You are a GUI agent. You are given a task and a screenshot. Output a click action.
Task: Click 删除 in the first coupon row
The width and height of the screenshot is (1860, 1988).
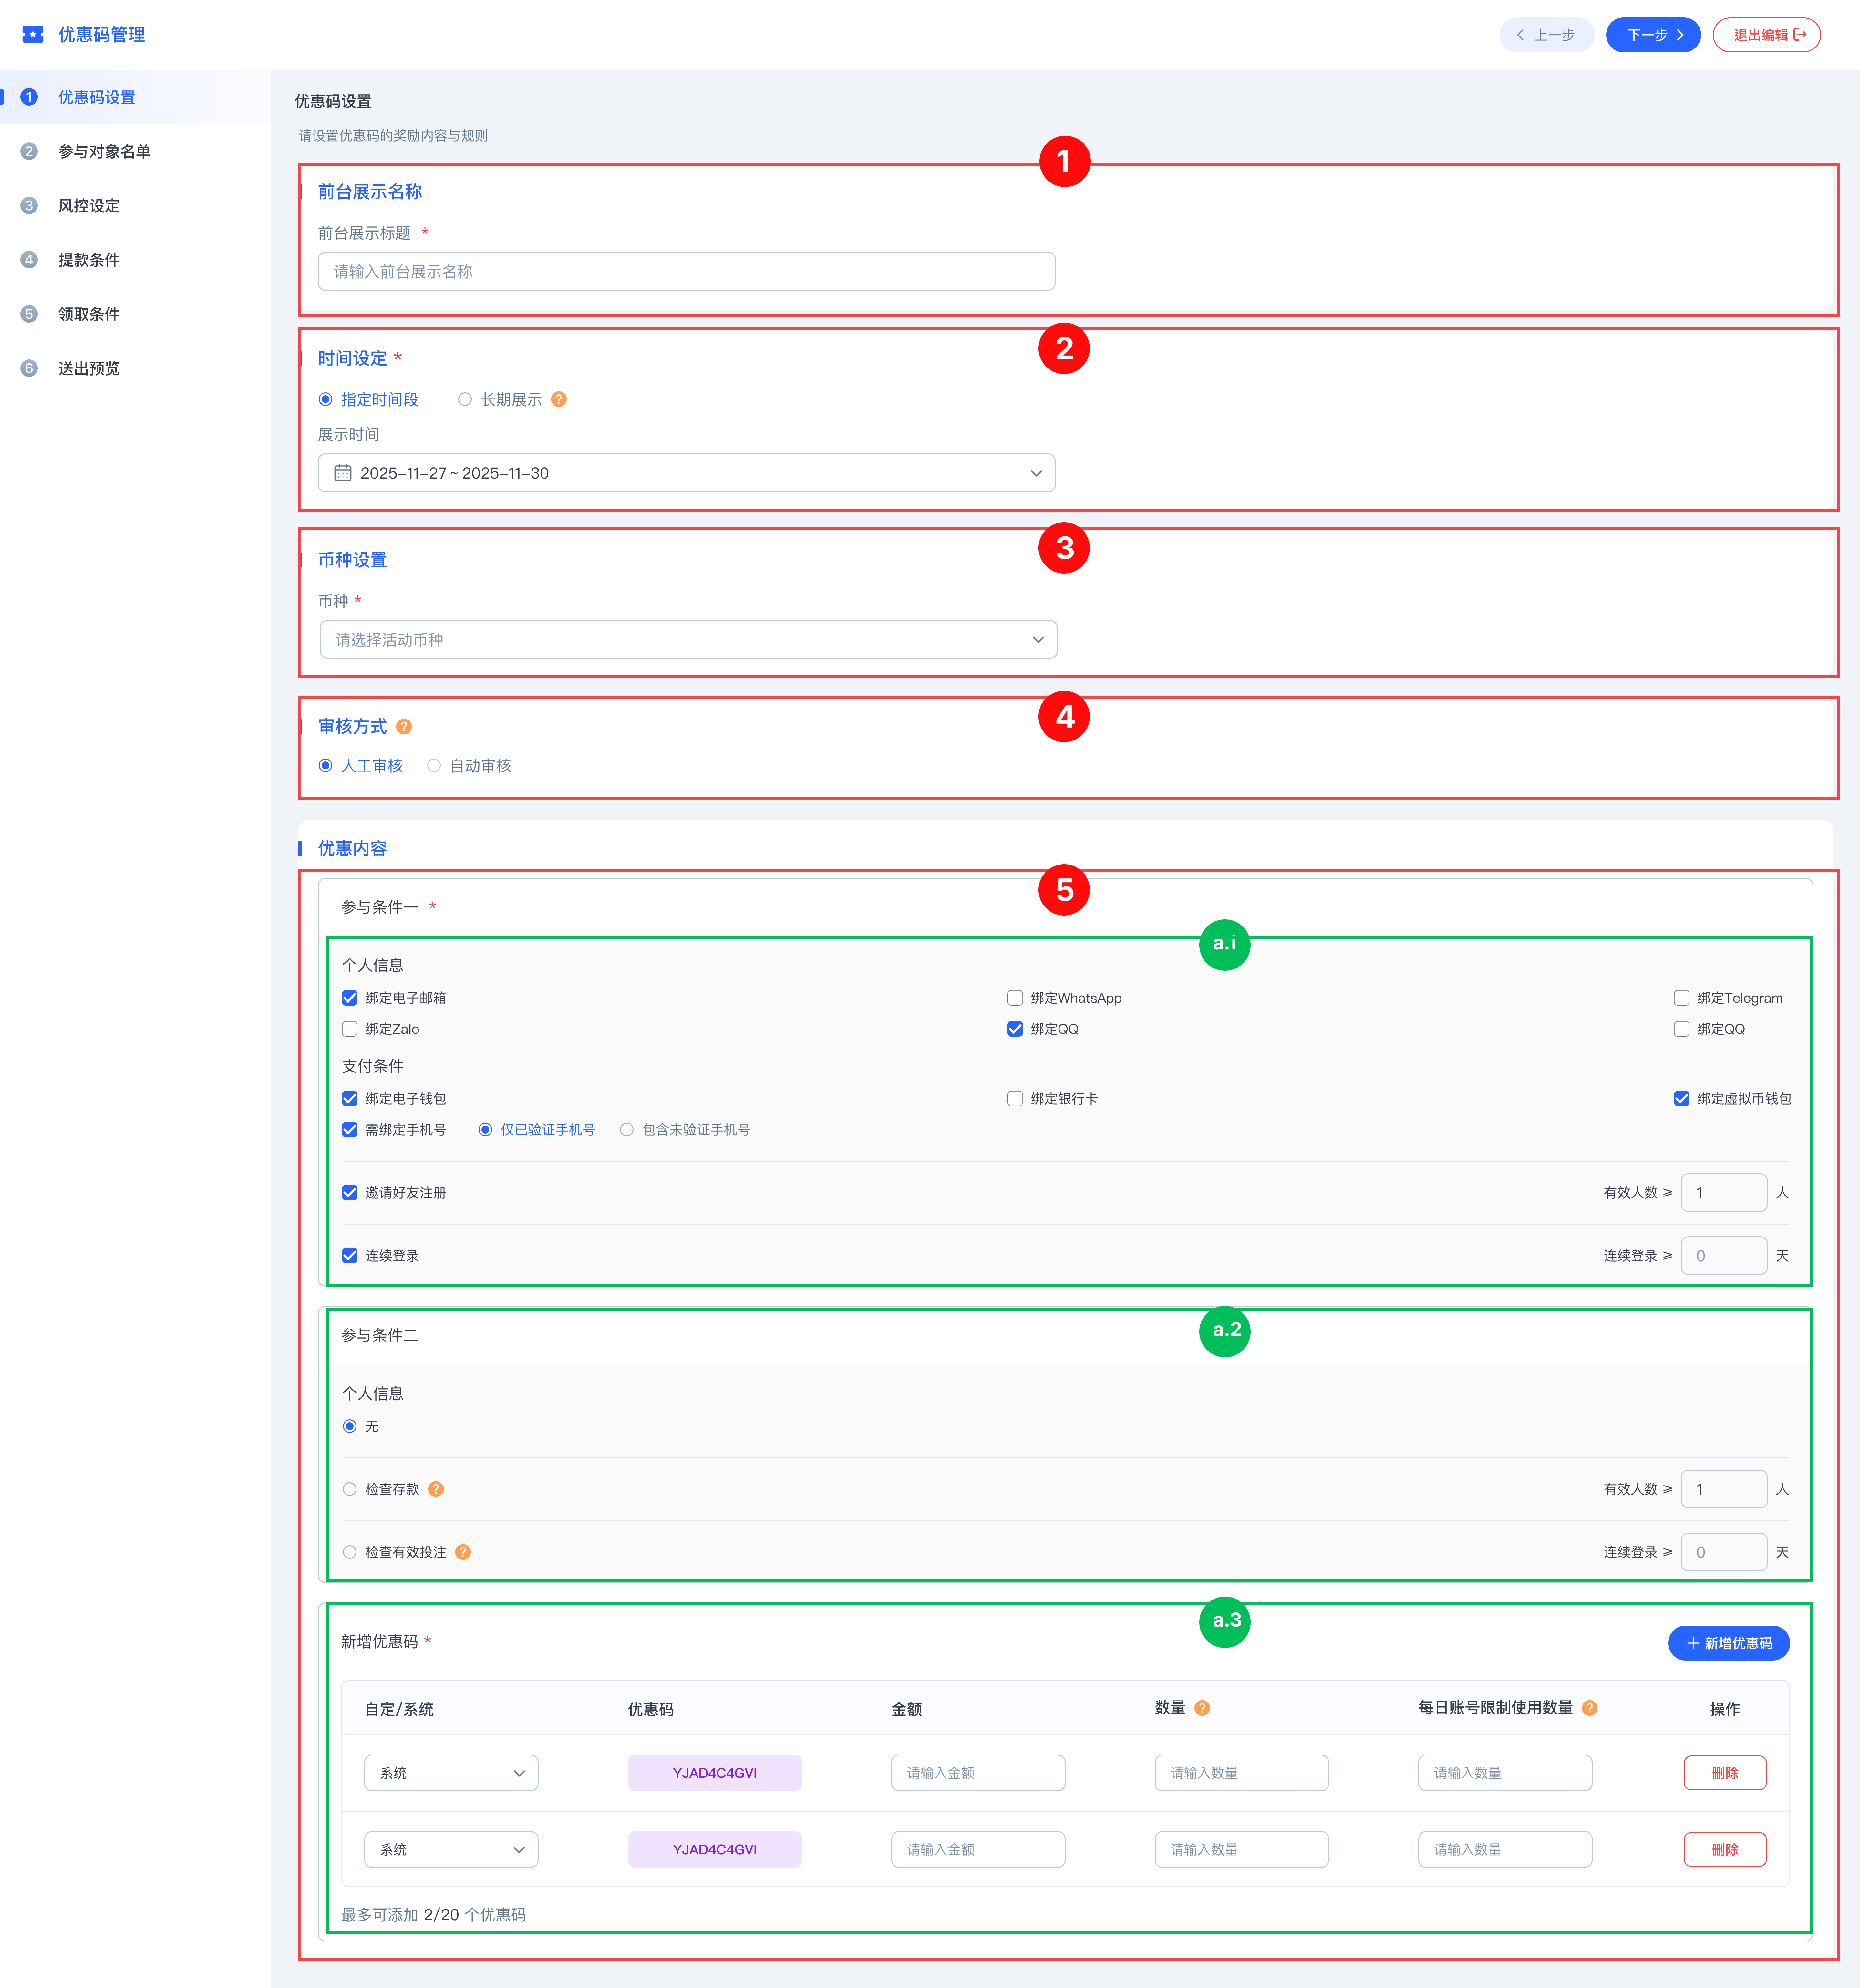pos(1725,1773)
